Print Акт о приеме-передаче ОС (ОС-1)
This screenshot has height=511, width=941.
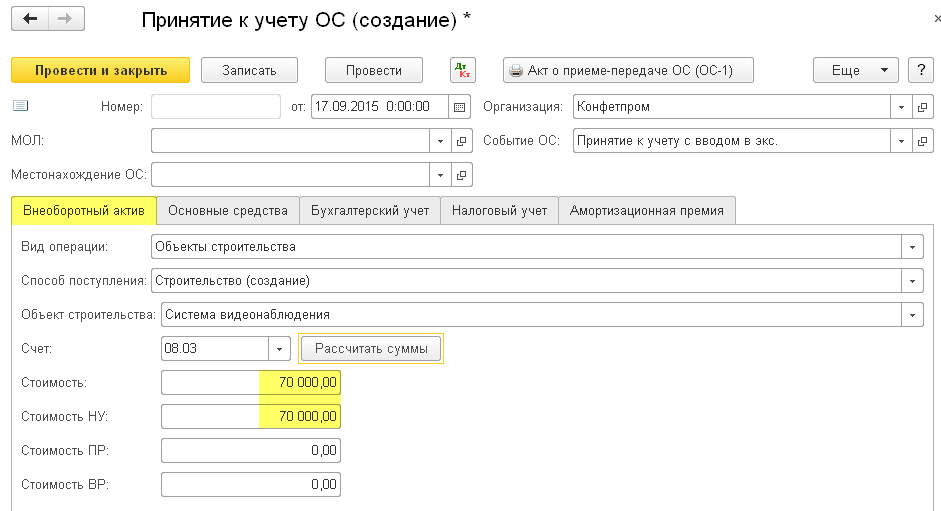[628, 70]
